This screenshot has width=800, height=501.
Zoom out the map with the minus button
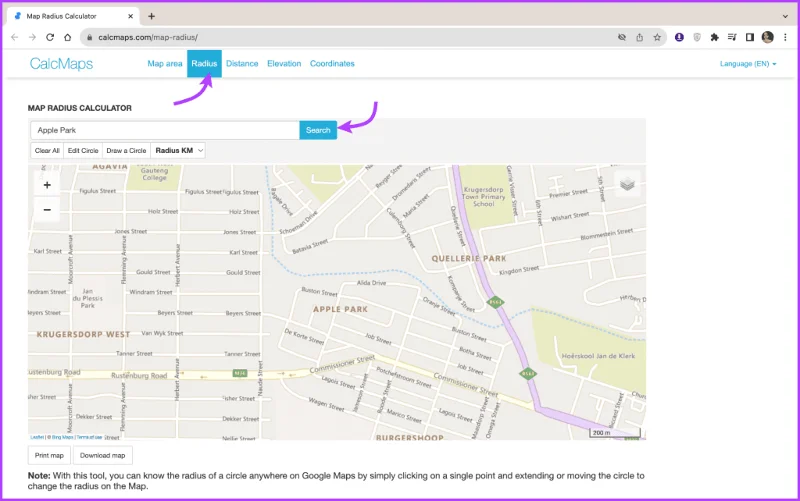click(47, 210)
